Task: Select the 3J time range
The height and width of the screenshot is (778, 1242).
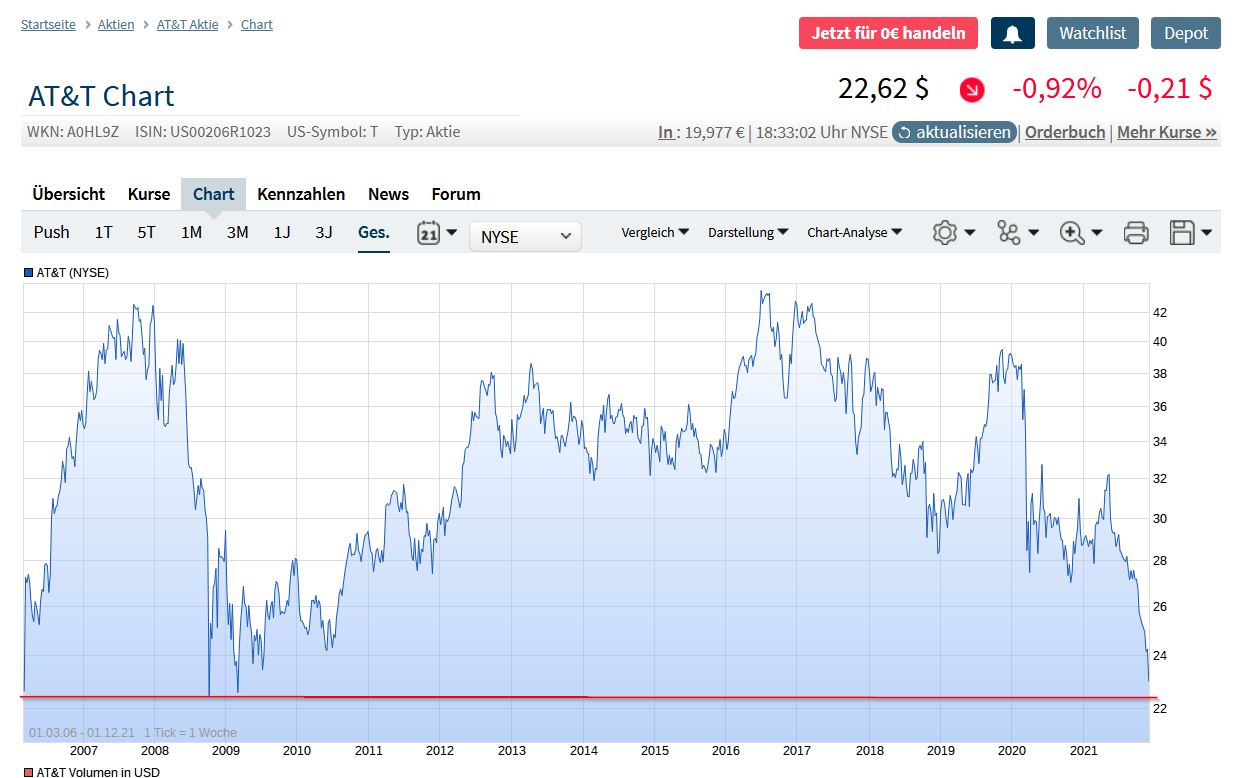Action: tap(324, 232)
